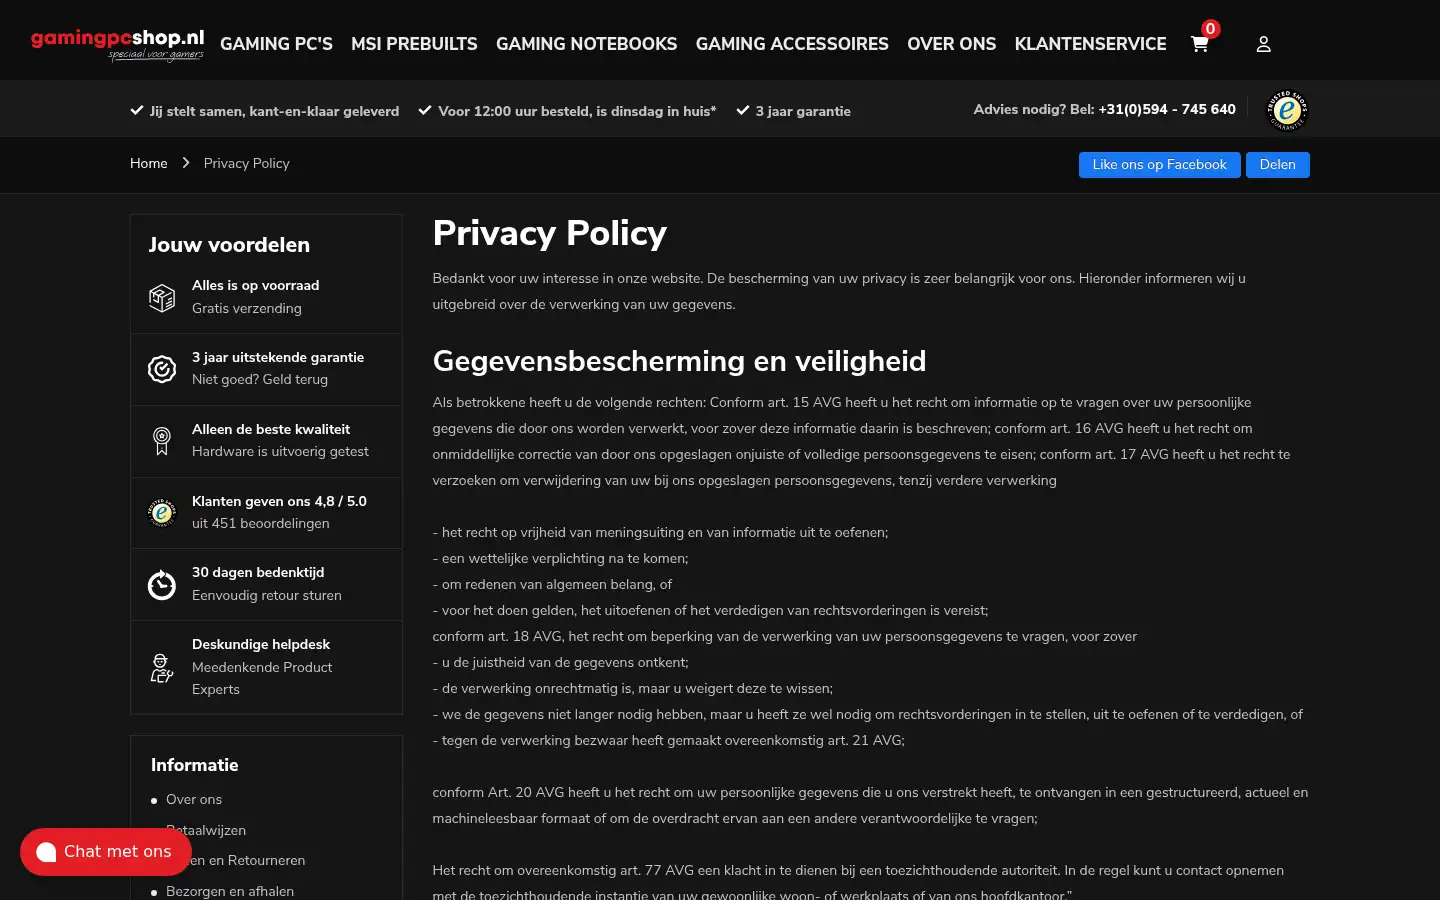Viewport: 1440px width, 900px height.
Task: Click Jij stelt samen, kant-en-klaar geleverd text
Action: coord(274,111)
